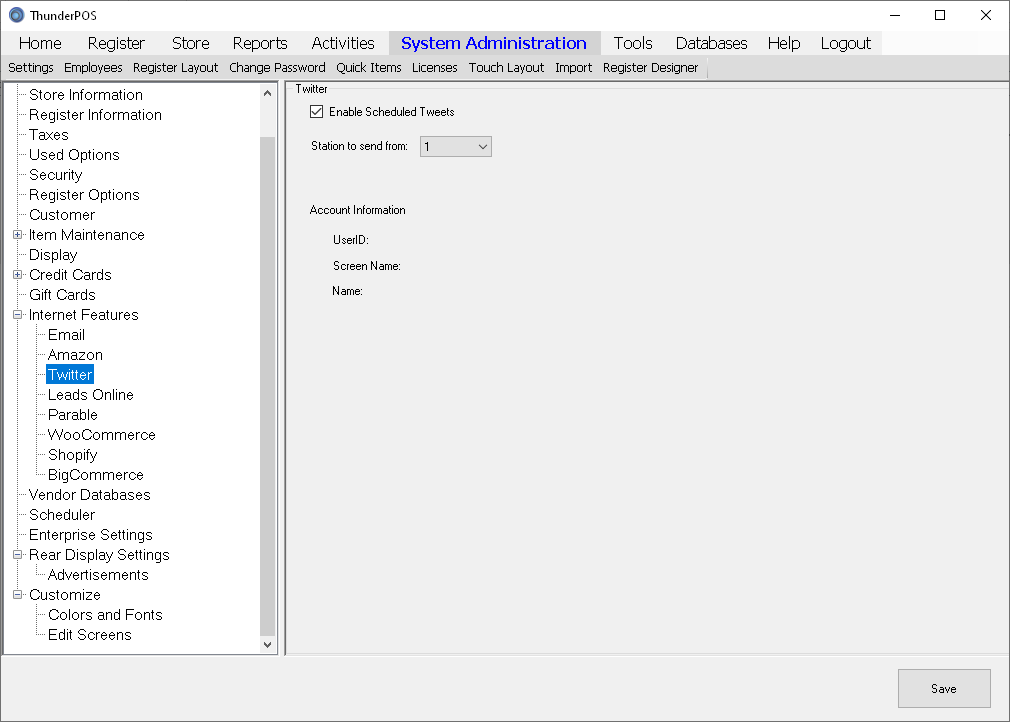The width and height of the screenshot is (1010, 722).
Task: Maximize the ThunderPOS window
Action: [x=940, y=15]
